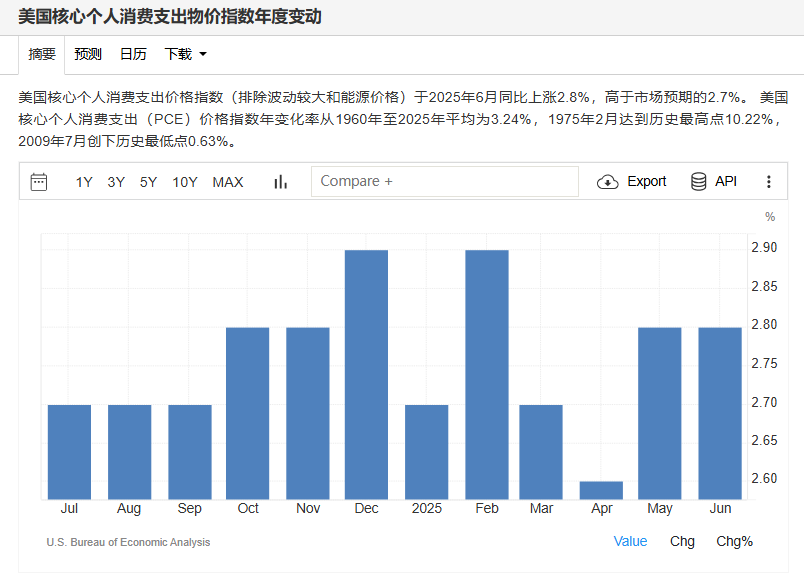Viewport: 804px width, 588px height.
Task: Click the Aug bar in the chart
Action: pyautogui.click(x=130, y=452)
